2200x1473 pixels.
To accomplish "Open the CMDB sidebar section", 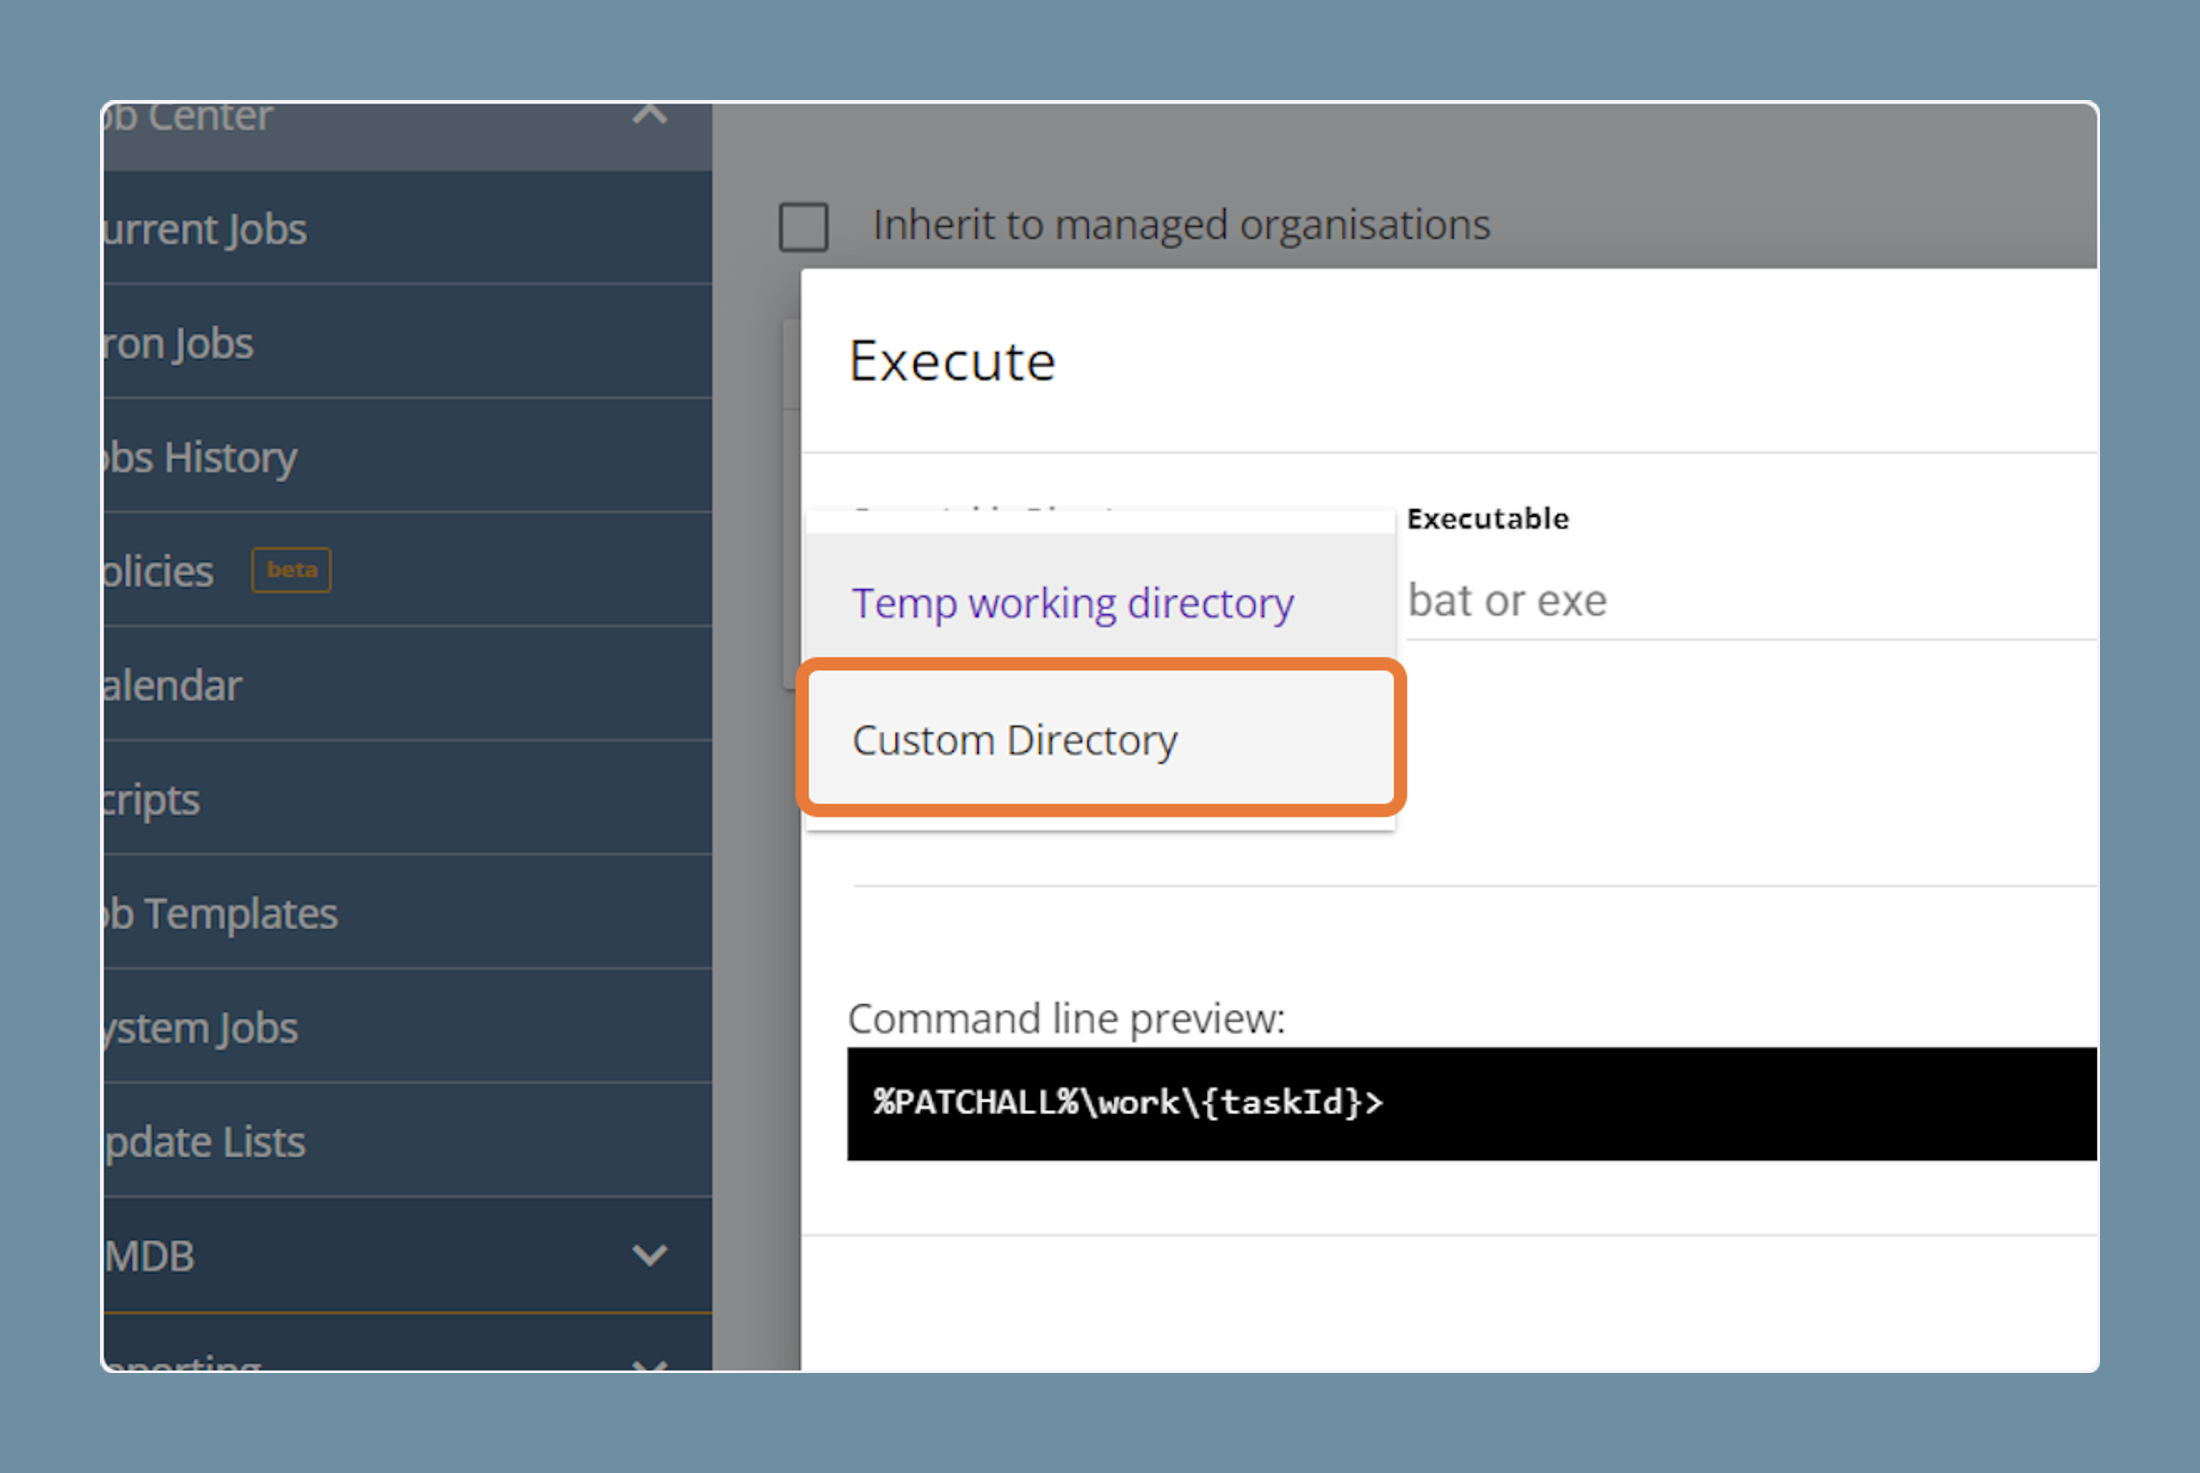I will click(x=407, y=1255).
